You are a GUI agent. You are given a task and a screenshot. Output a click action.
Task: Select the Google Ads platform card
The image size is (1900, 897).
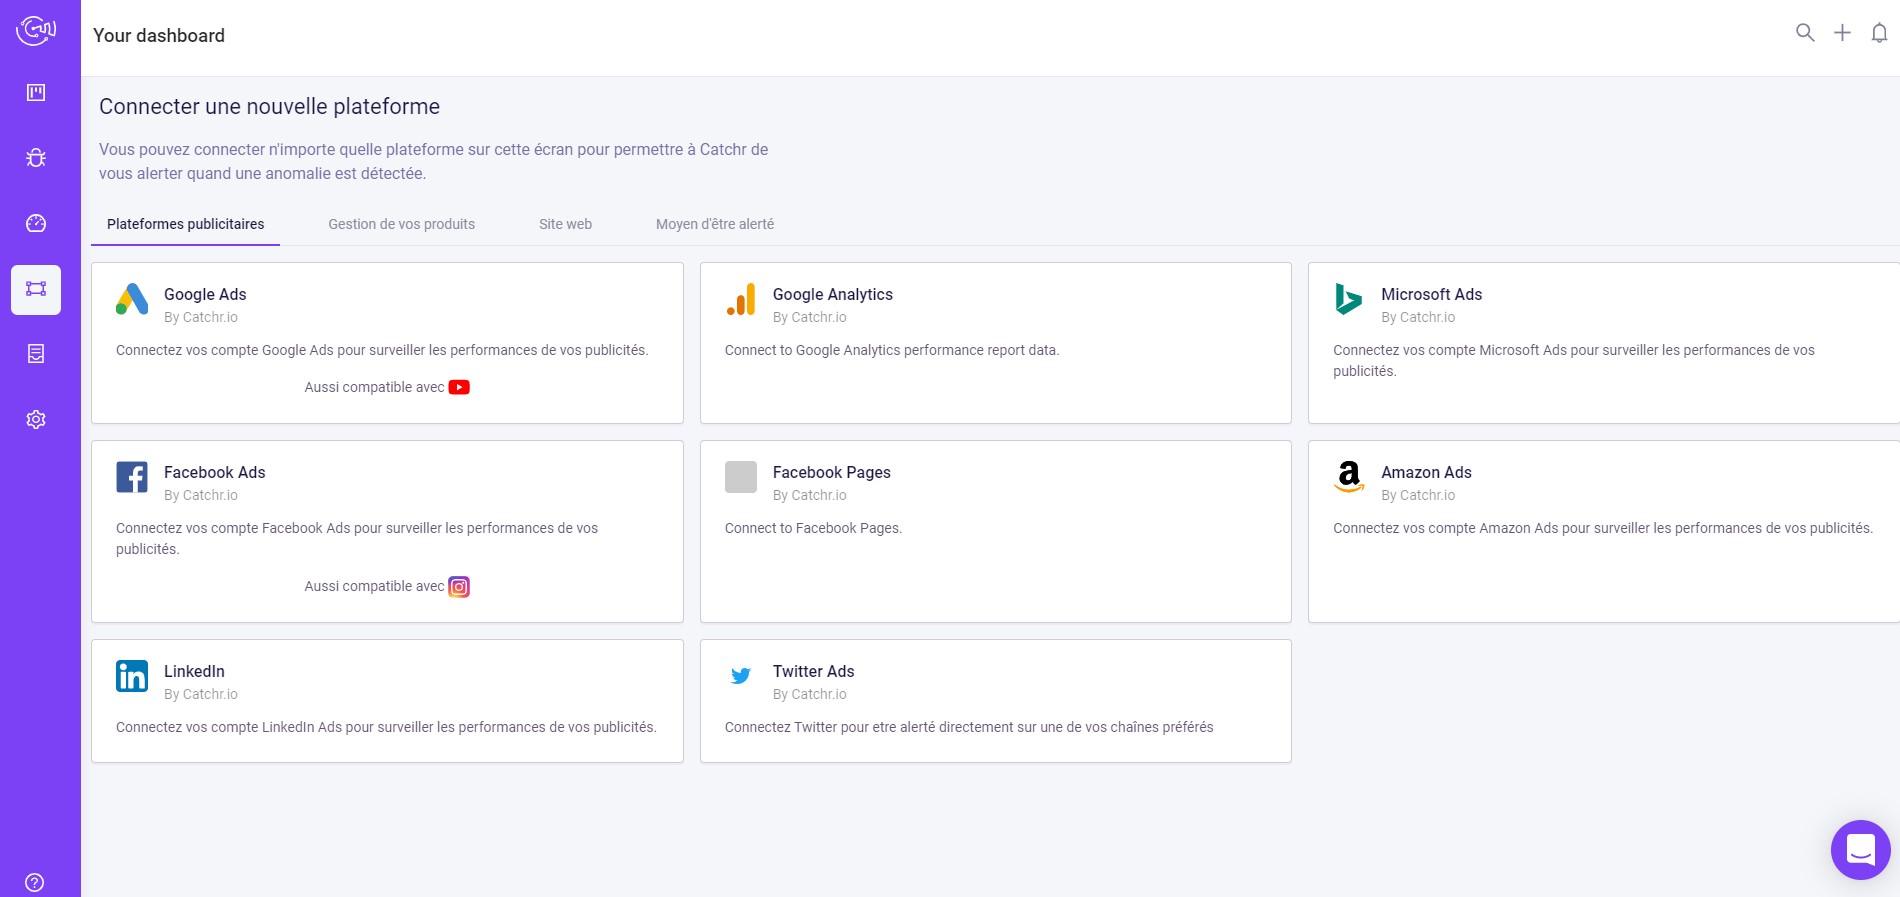click(x=387, y=342)
